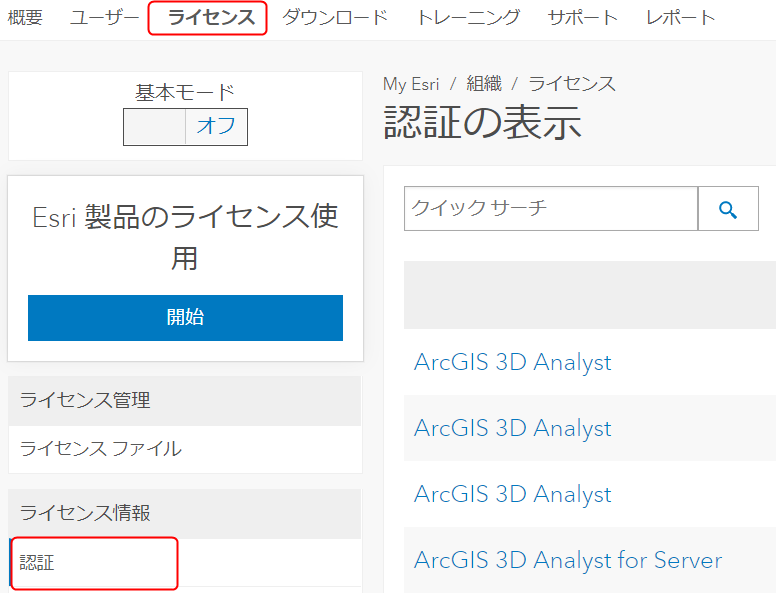Image resolution: width=776 pixels, height=593 pixels.
Task: Click the My Esri breadcrumb link
Action: 411,84
